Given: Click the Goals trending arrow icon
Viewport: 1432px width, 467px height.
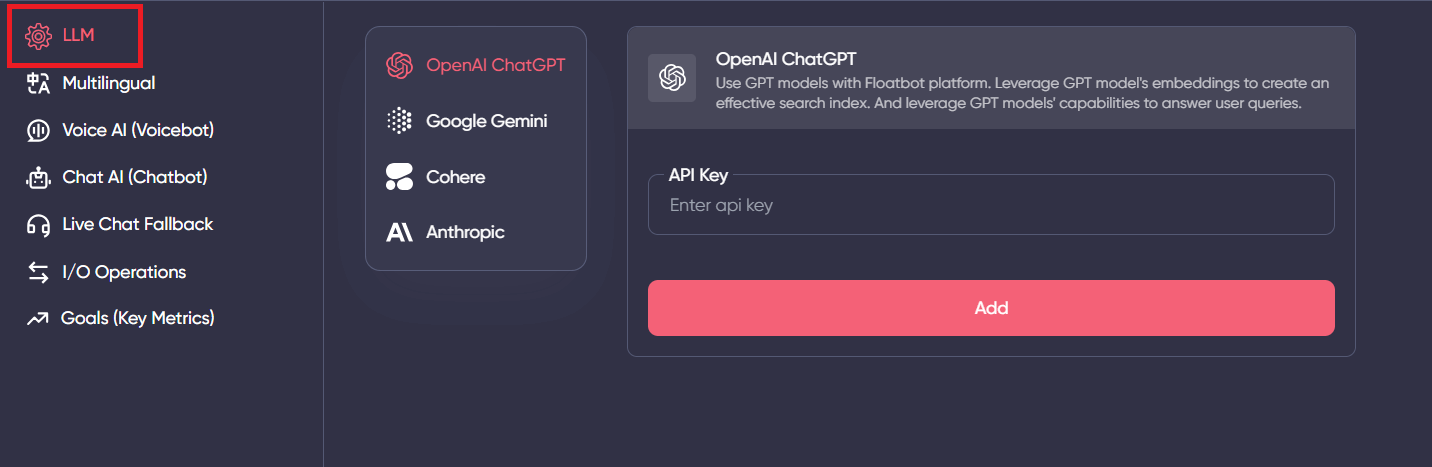Looking at the screenshot, I should pyautogui.click(x=38, y=319).
